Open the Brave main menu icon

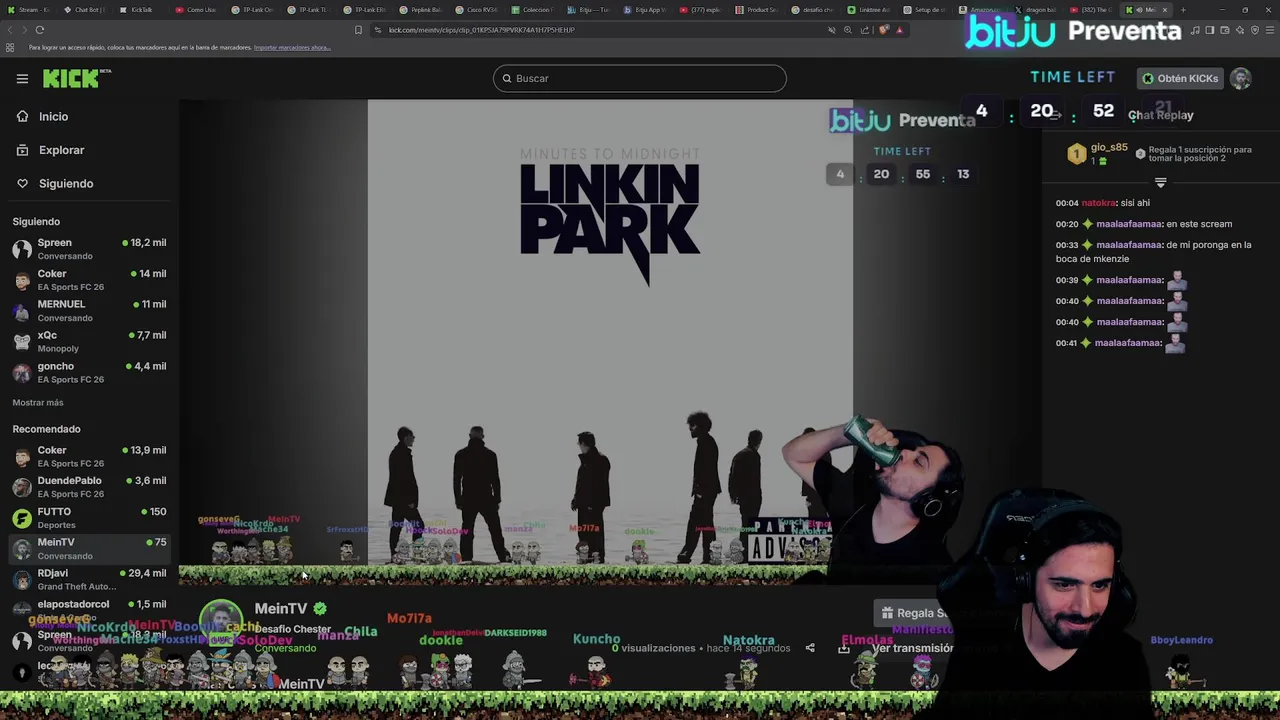(x=1268, y=30)
